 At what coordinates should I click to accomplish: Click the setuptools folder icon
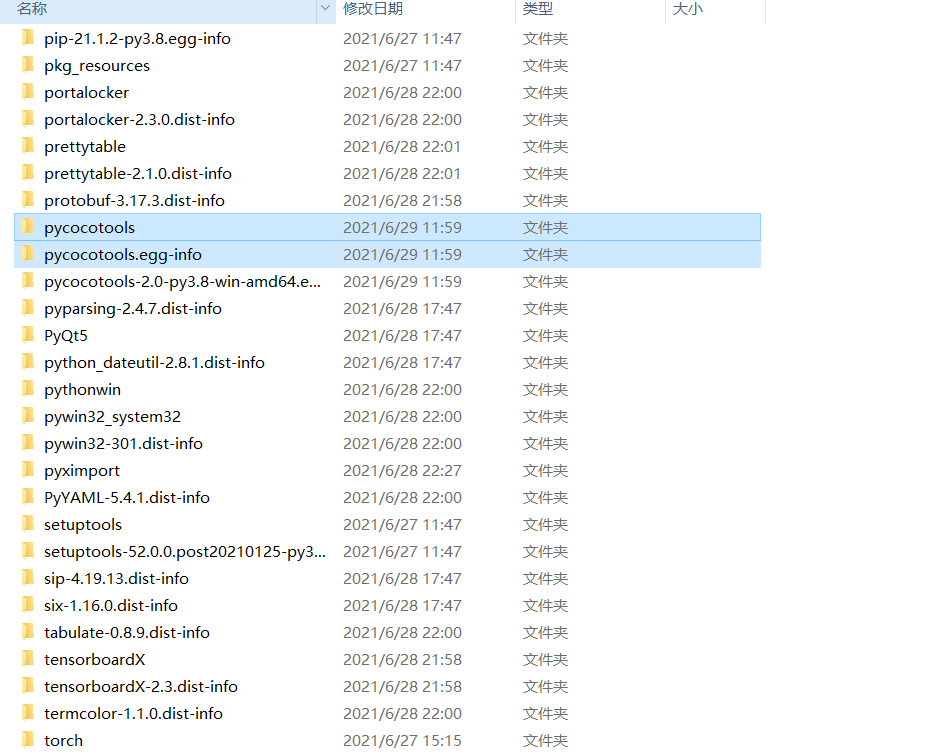pyautogui.click(x=27, y=524)
